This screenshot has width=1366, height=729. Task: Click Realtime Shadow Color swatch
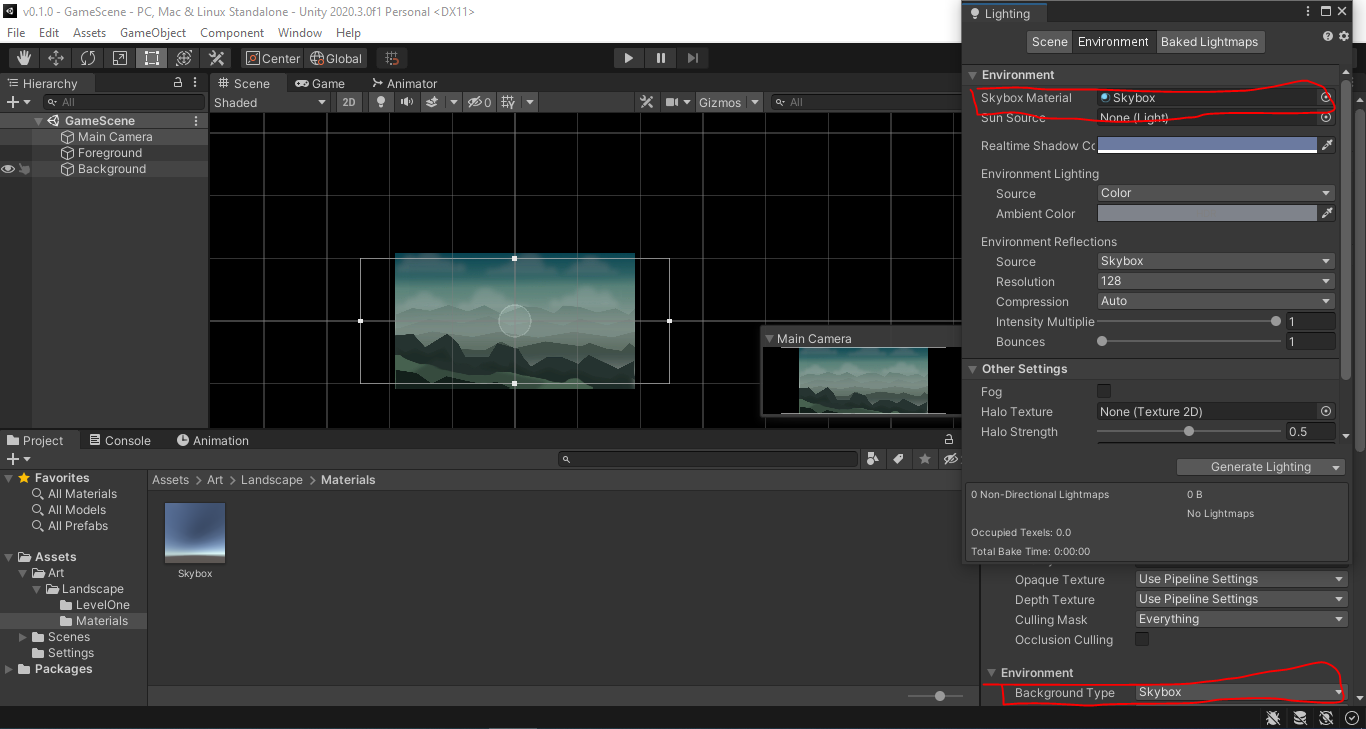click(x=1207, y=145)
